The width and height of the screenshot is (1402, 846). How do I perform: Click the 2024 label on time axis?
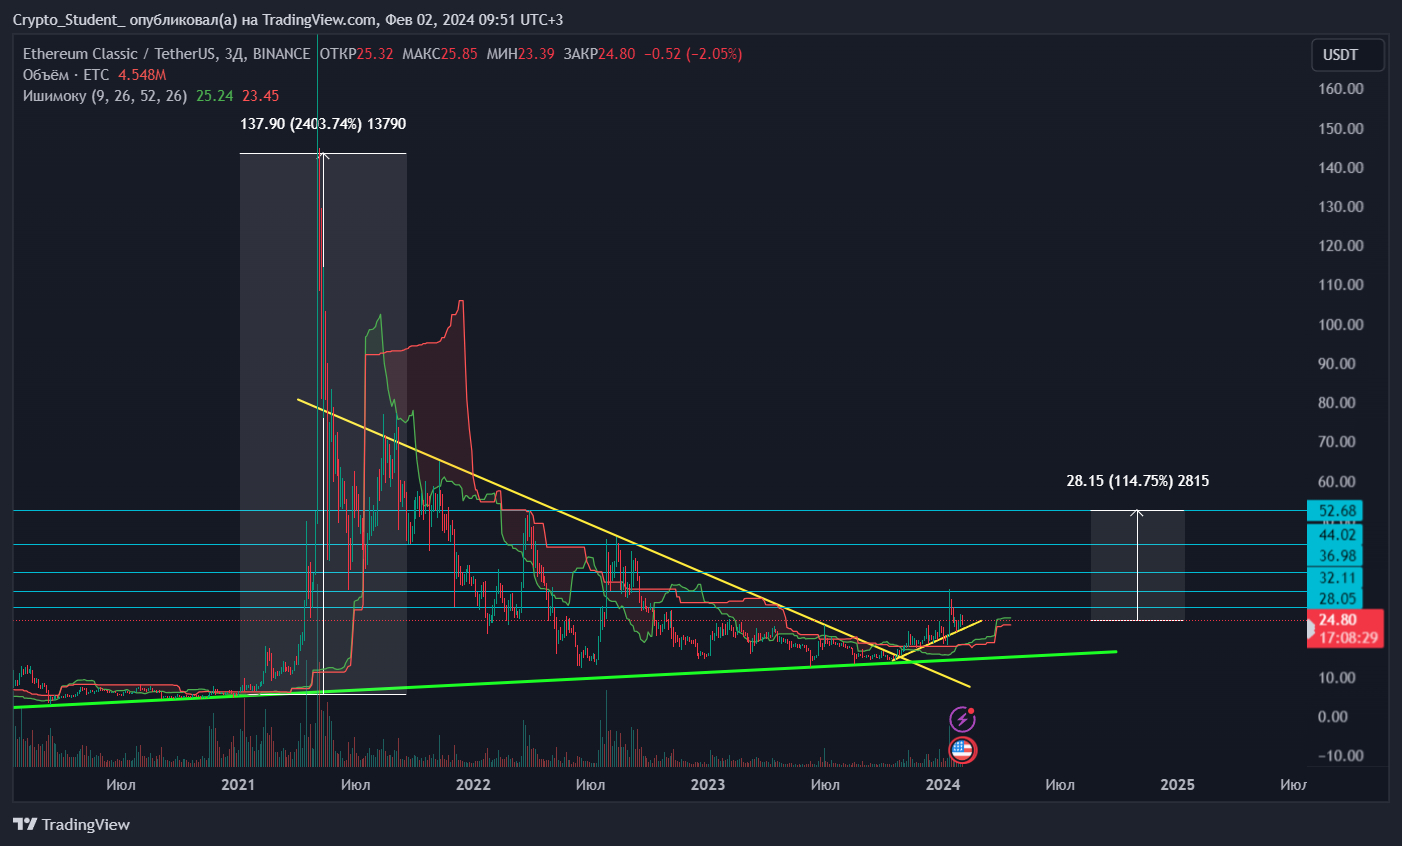point(943,784)
